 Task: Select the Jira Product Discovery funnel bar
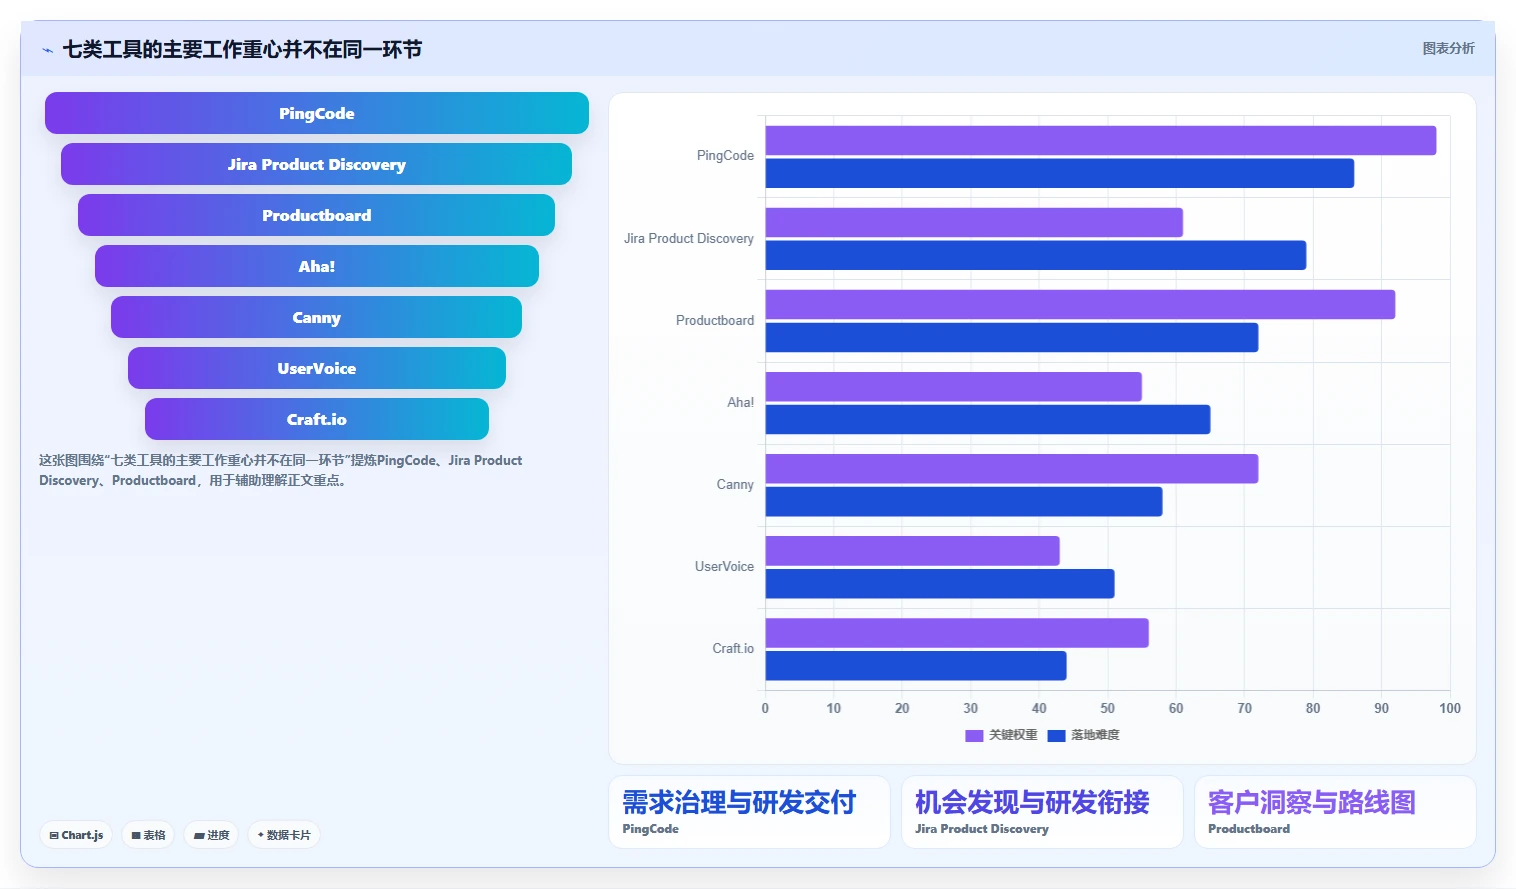point(316,164)
